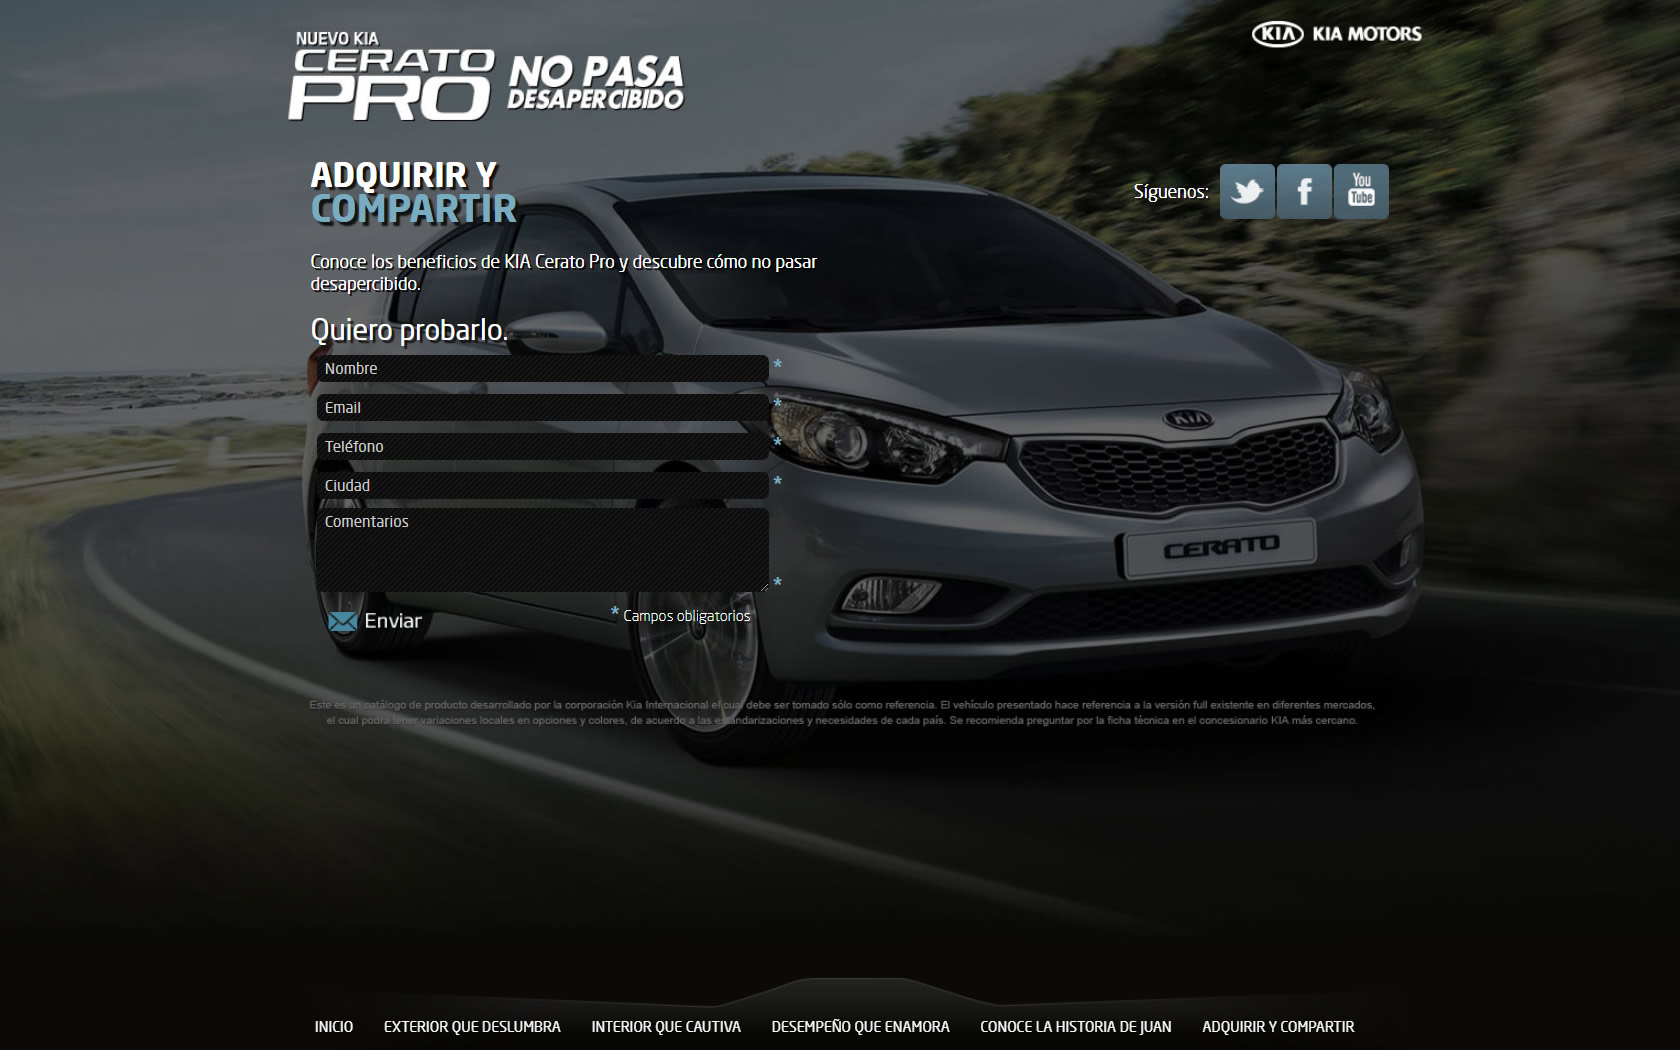Click inside the Comentarios text area

point(542,550)
